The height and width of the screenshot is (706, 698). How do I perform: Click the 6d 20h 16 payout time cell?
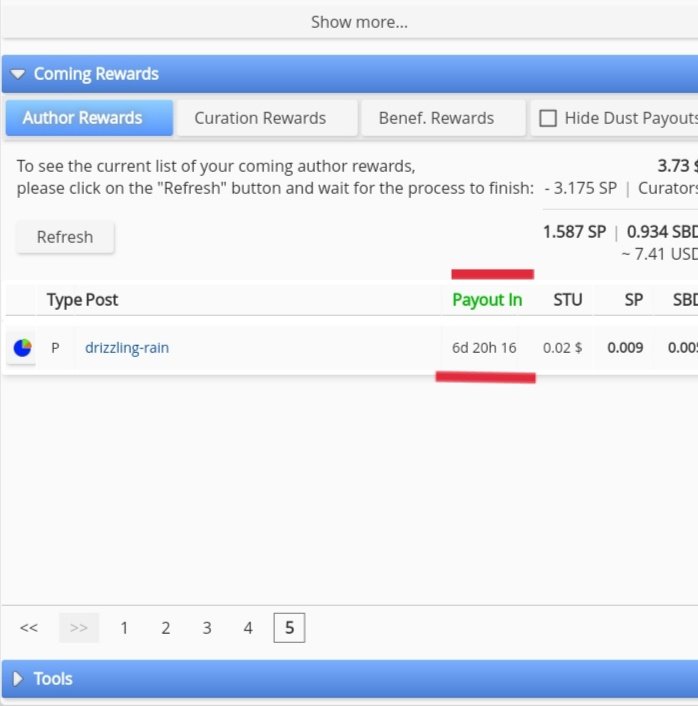tap(484, 348)
